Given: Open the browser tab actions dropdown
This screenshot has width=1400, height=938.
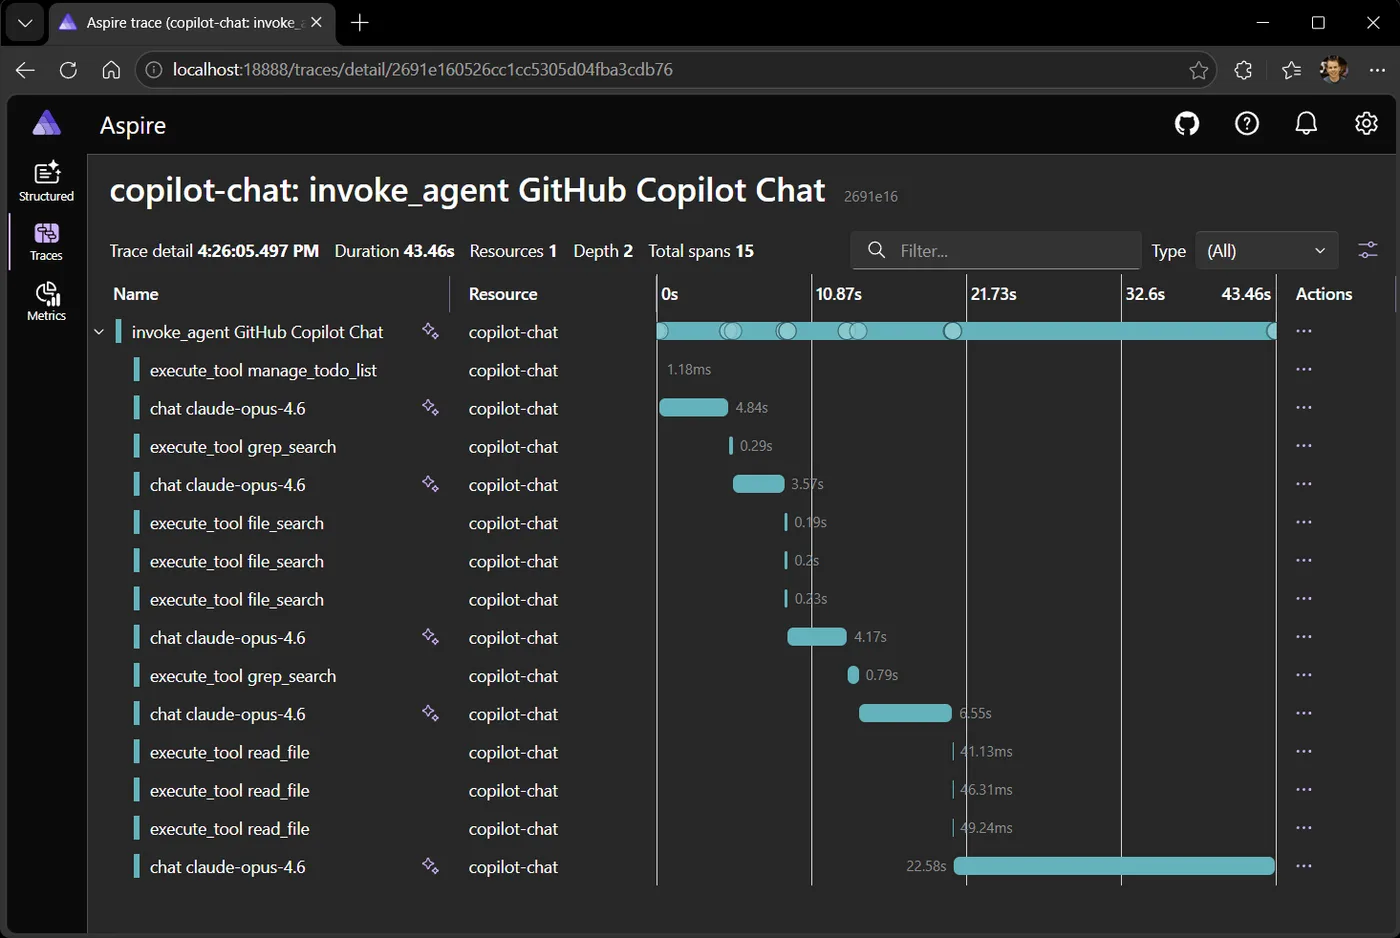Looking at the screenshot, I should click(x=25, y=23).
